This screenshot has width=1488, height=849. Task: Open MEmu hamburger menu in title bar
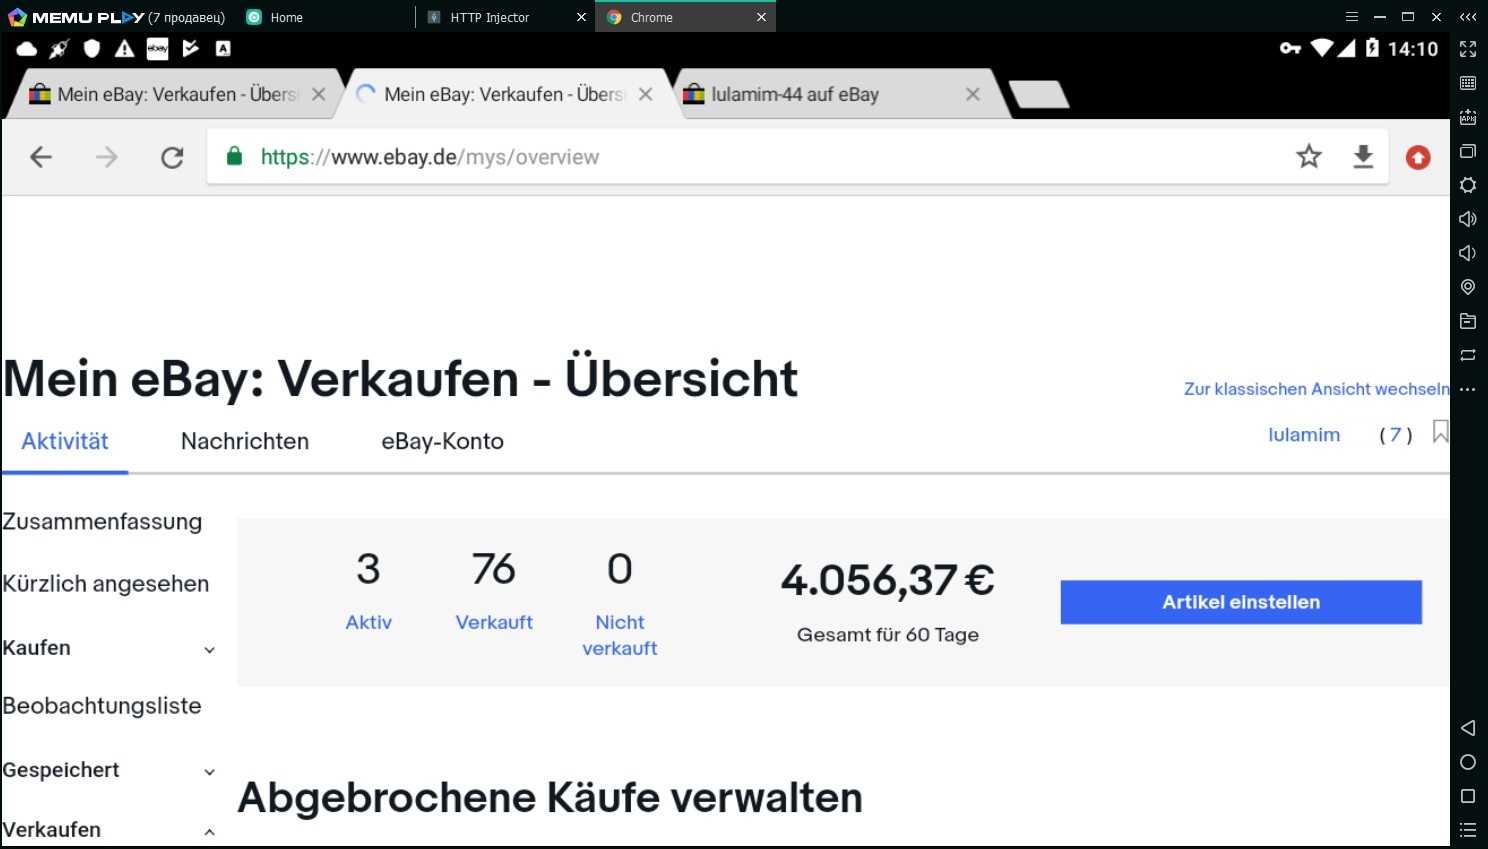[x=1352, y=17]
